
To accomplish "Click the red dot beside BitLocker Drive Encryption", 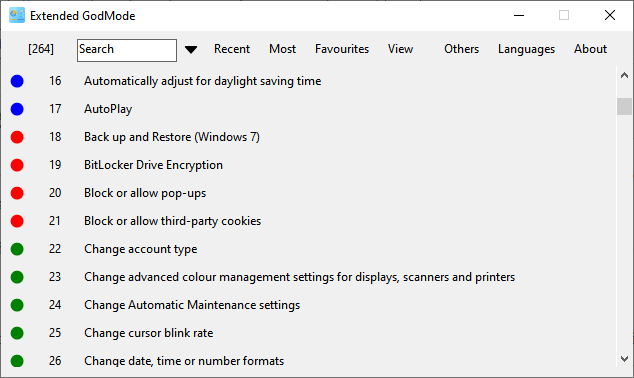I will [x=17, y=165].
